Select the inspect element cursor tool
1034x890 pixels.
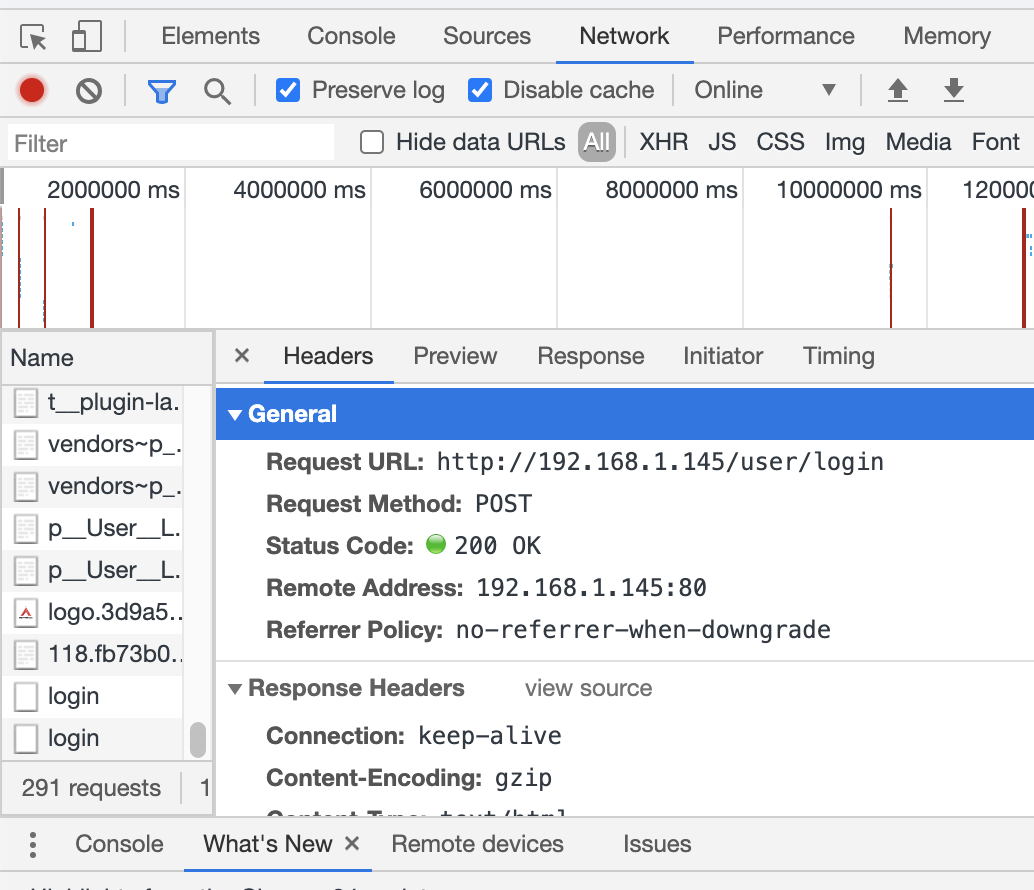click(30, 34)
